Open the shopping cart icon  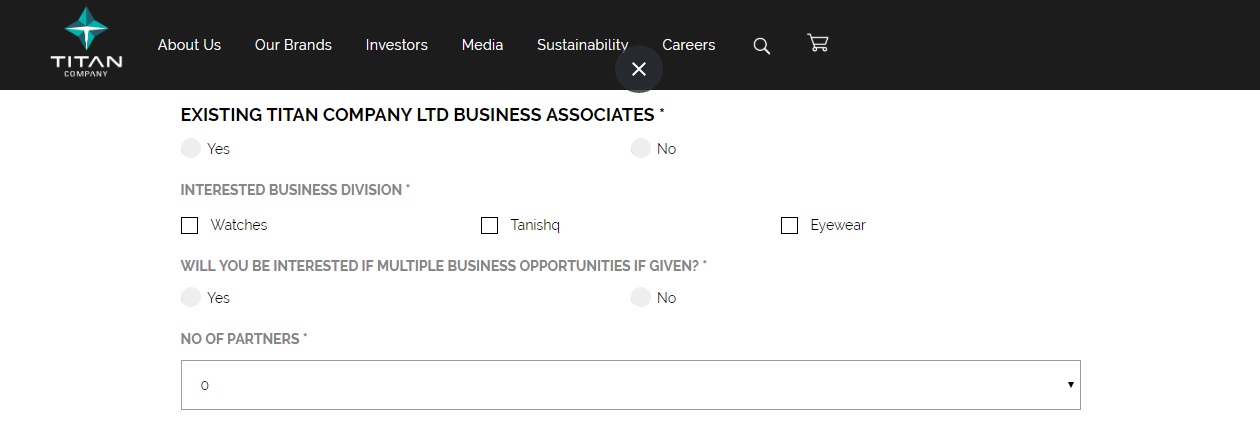coord(818,43)
